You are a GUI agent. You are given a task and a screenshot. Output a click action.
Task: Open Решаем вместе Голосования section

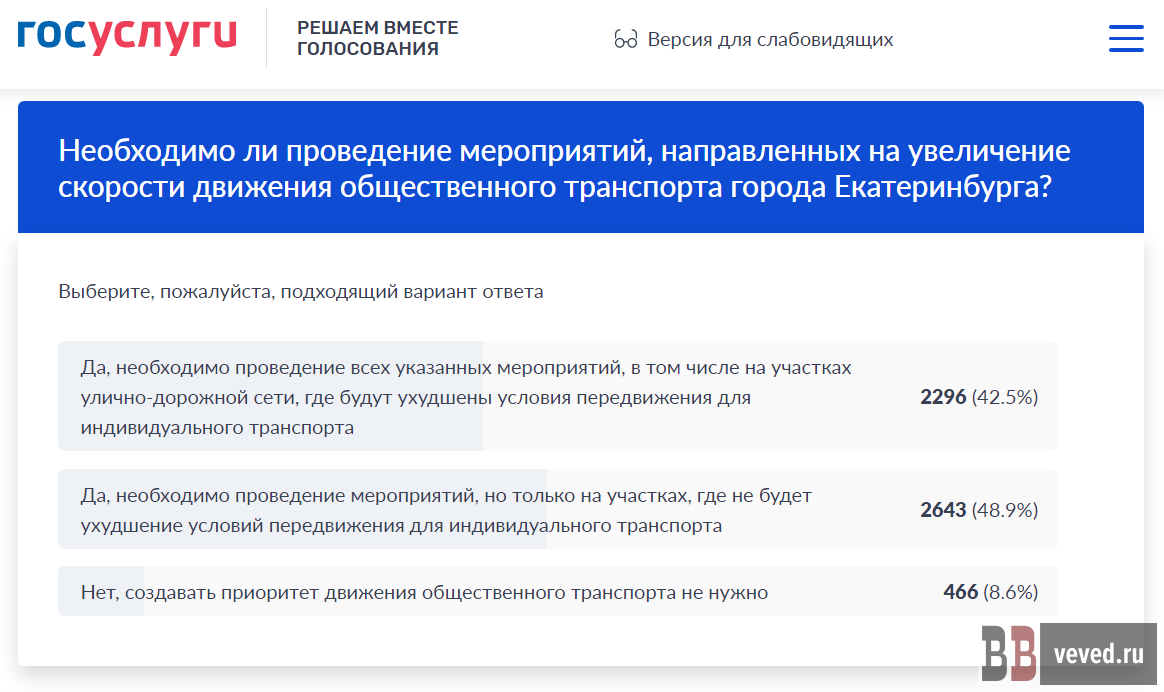tap(377, 38)
